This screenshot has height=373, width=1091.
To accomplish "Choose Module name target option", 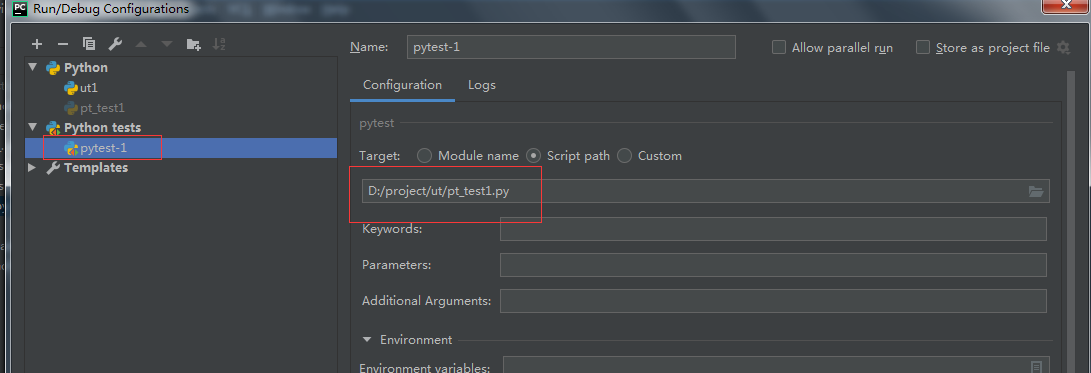I will click(x=424, y=156).
